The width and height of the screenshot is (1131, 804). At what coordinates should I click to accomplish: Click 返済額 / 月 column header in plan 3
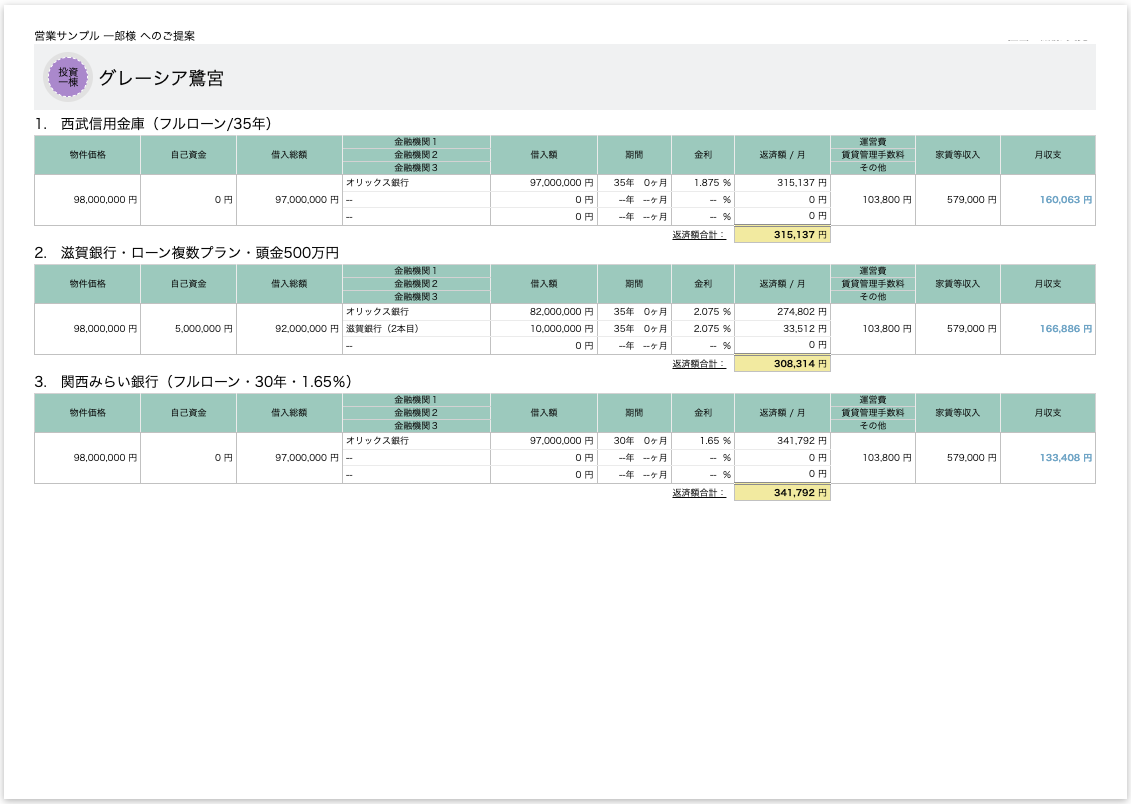pyautogui.click(x=782, y=413)
